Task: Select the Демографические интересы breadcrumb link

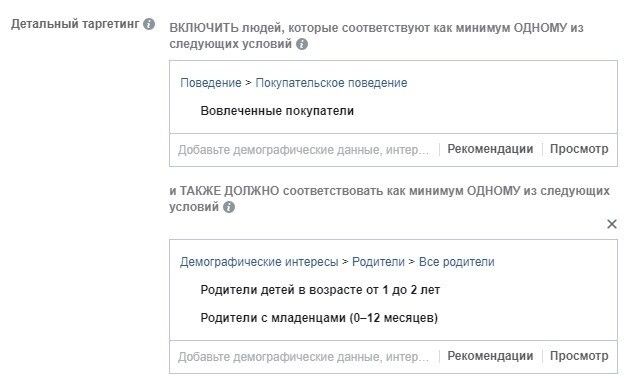Action: point(259,262)
